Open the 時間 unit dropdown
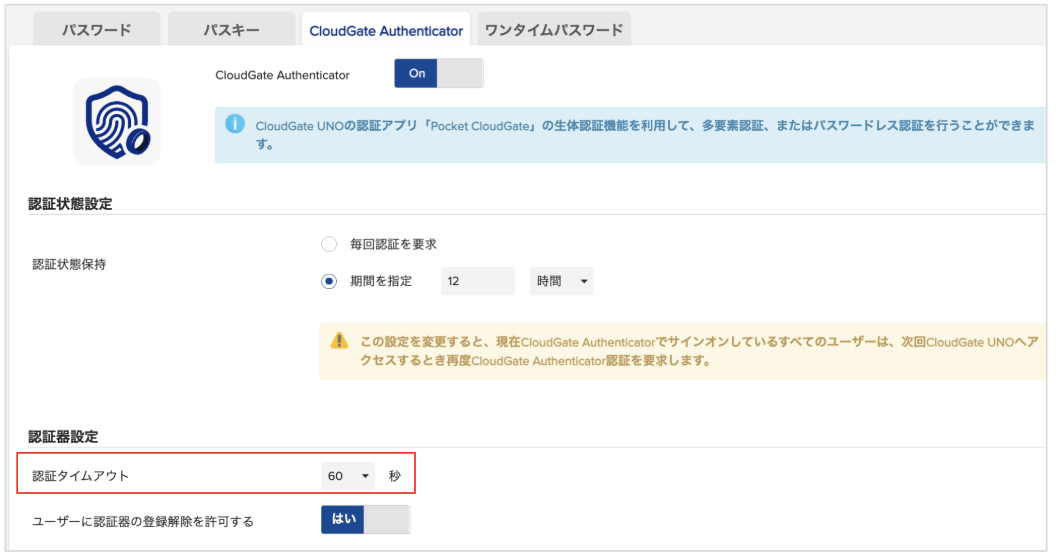Image resolution: width=1056 pixels, height=558 pixels. tap(561, 281)
